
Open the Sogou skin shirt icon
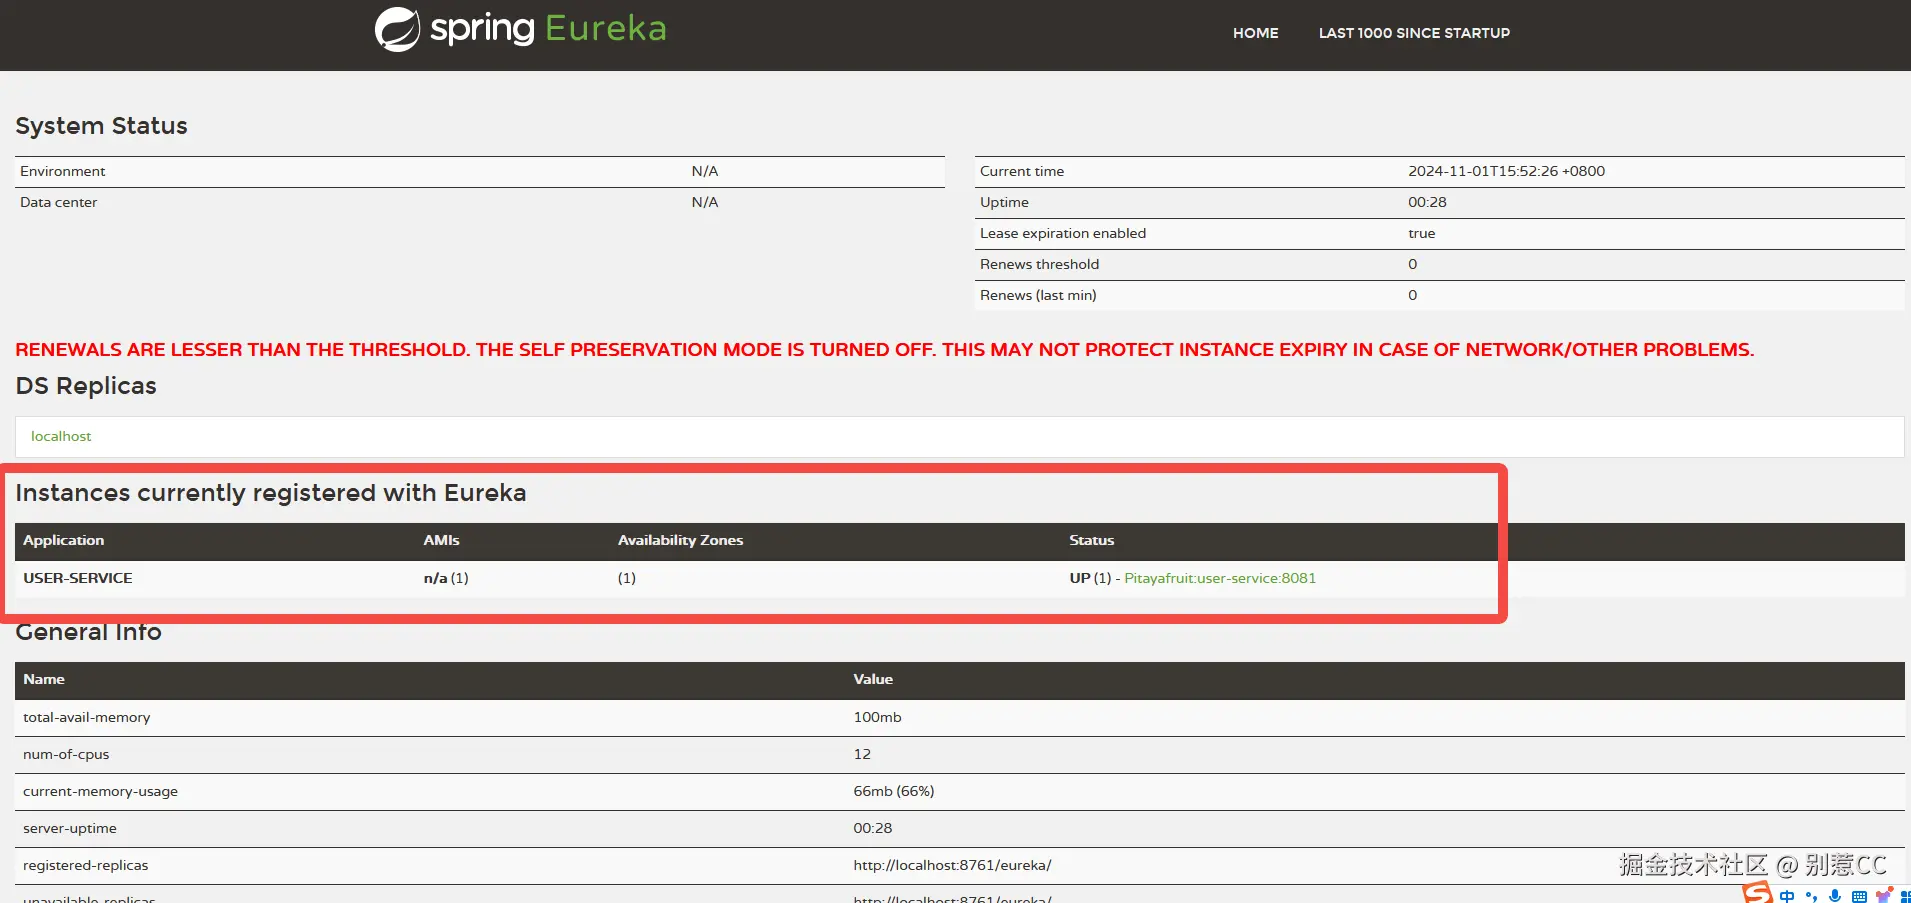1883,895
